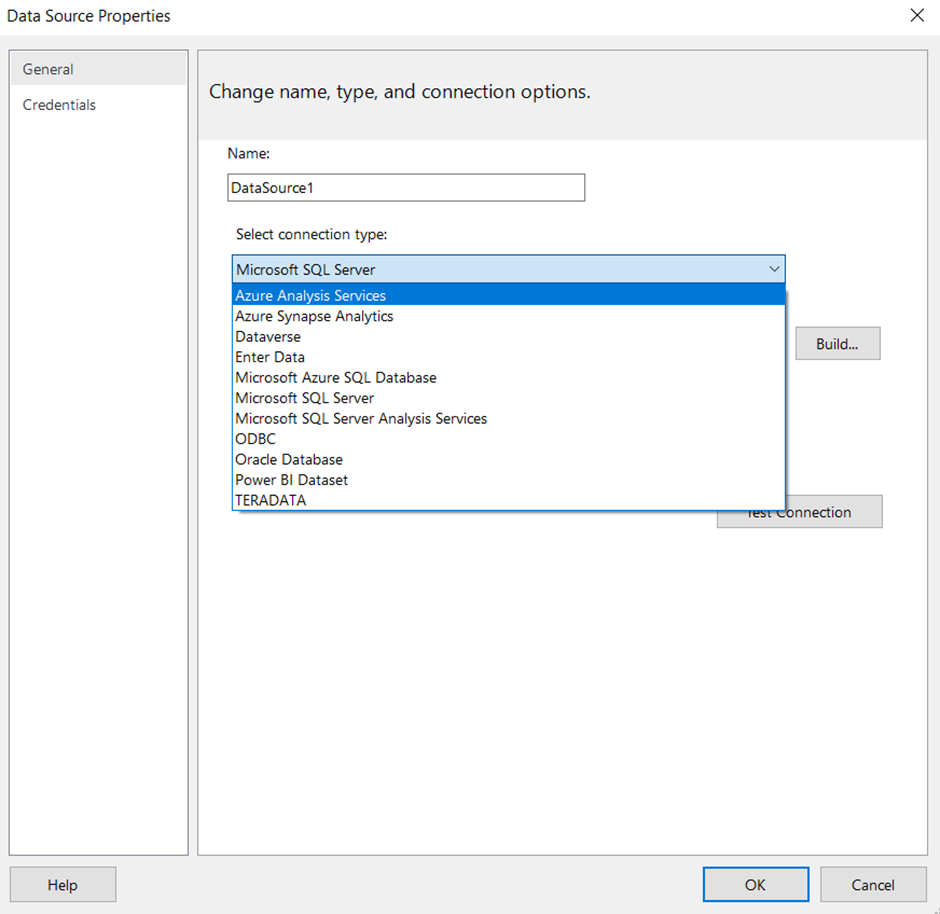The width and height of the screenshot is (940, 914).
Task: Select ODBC connection type
Action: pos(508,439)
